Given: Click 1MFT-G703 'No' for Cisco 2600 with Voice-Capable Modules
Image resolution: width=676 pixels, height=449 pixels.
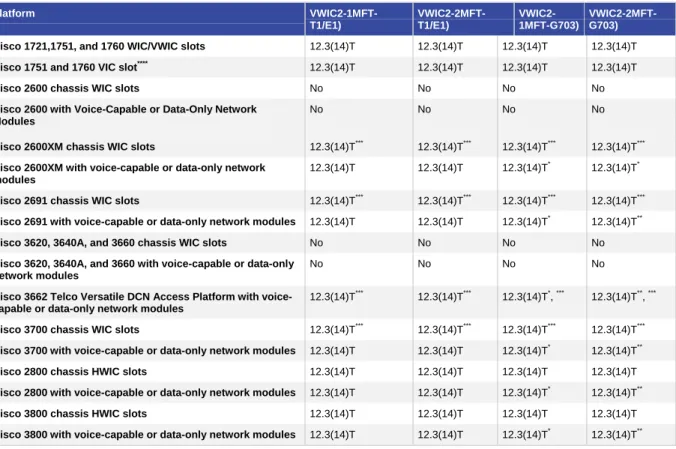Looking at the screenshot, I should point(509,109).
